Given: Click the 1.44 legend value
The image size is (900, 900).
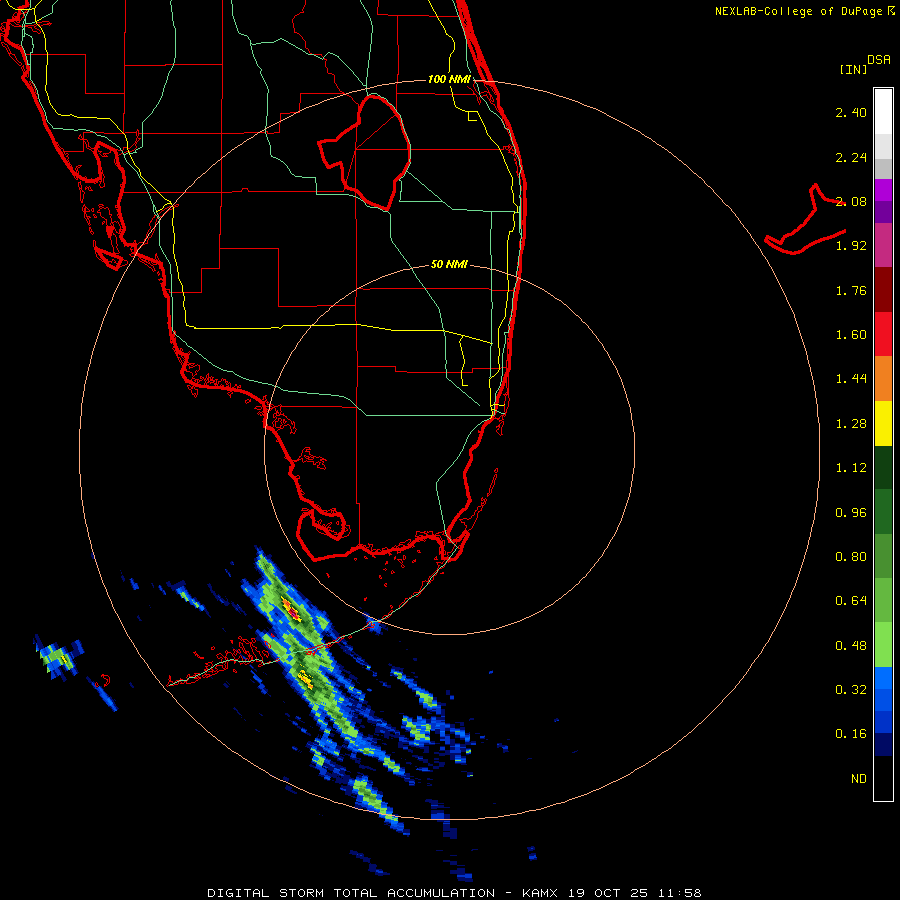Looking at the screenshot, I should click(851, 378).
